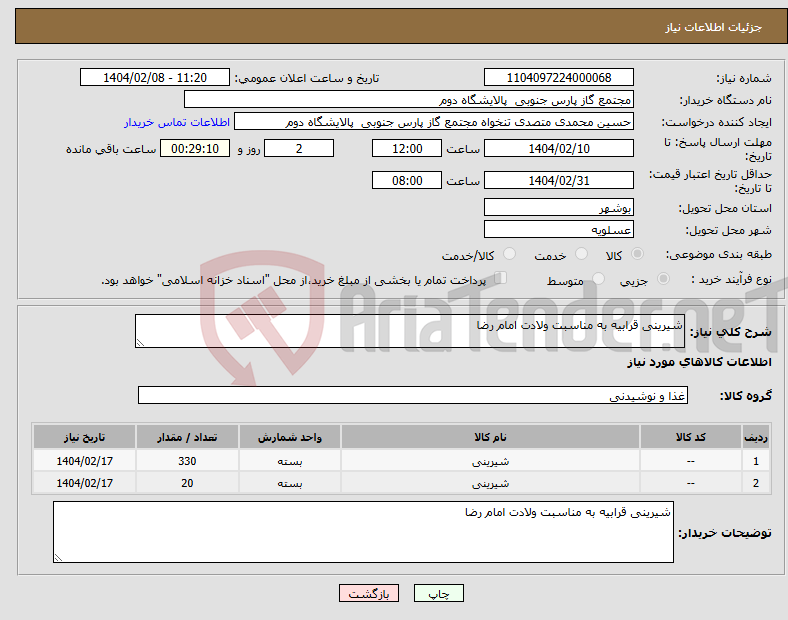This screenshot has width=788, height=620.
Task: Click the response deadline time 12:00
Action: tap(407, 148)
